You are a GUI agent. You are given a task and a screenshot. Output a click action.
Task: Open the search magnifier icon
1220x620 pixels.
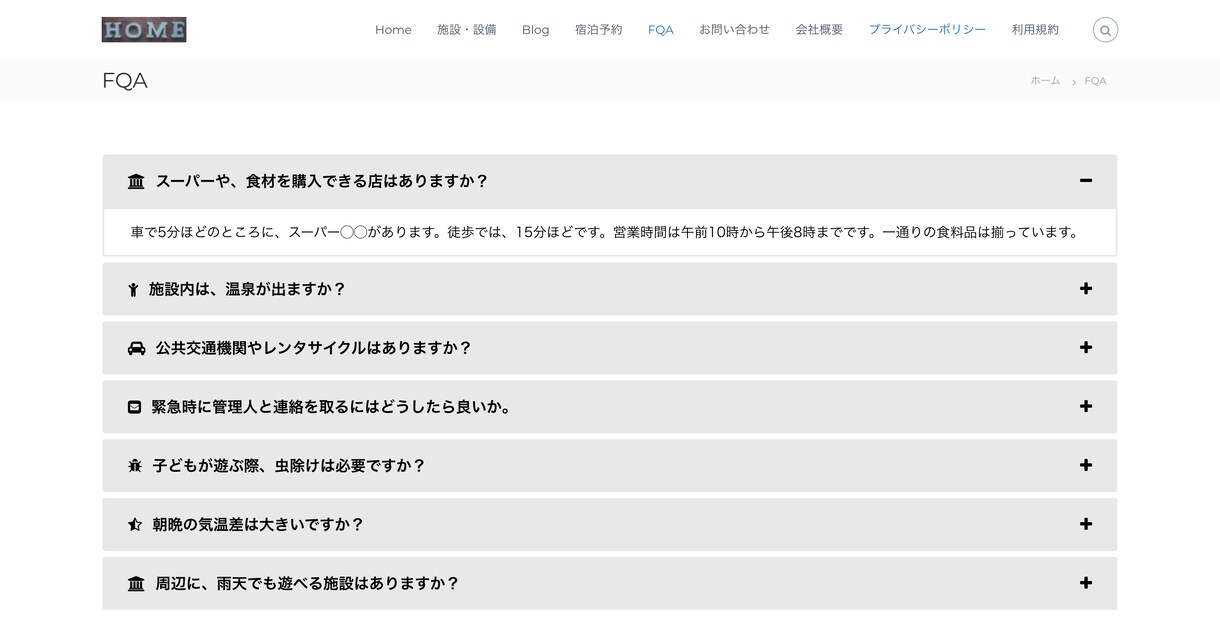coord(1105,30)
